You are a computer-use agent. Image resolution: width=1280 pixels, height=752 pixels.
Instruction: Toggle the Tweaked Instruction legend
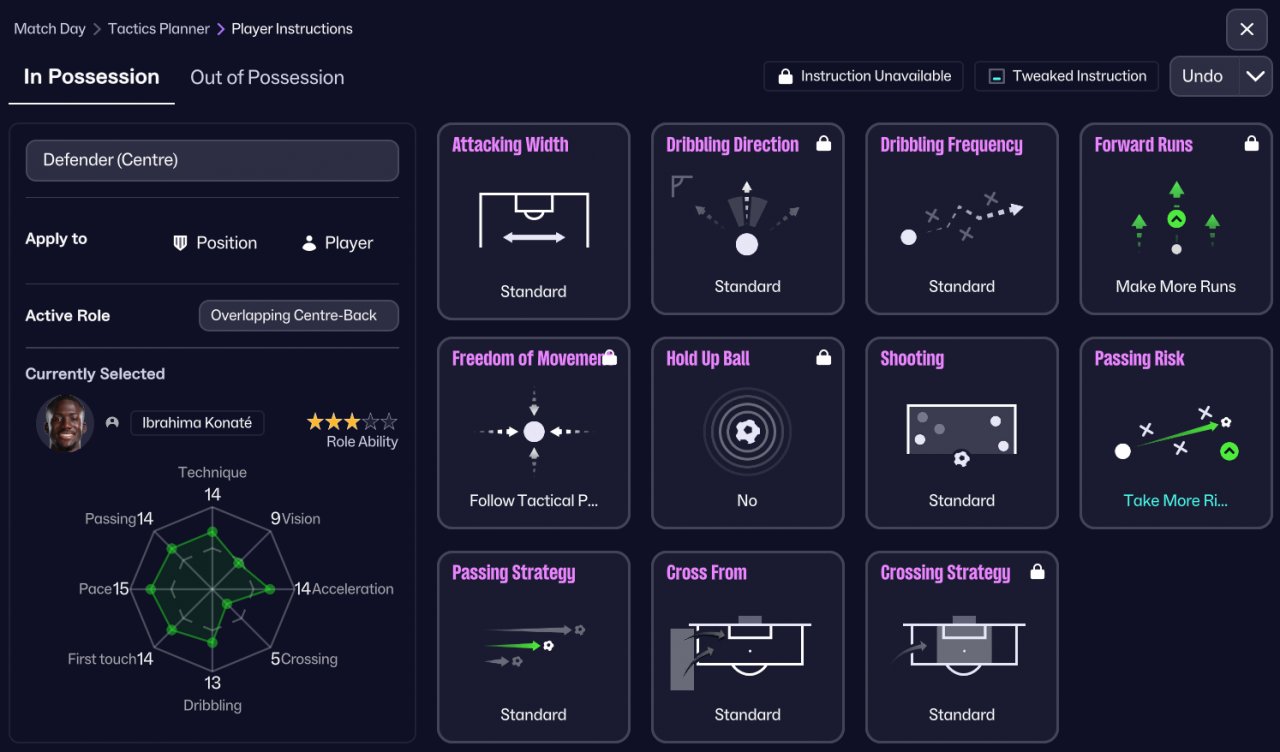tap(1066, 76)
